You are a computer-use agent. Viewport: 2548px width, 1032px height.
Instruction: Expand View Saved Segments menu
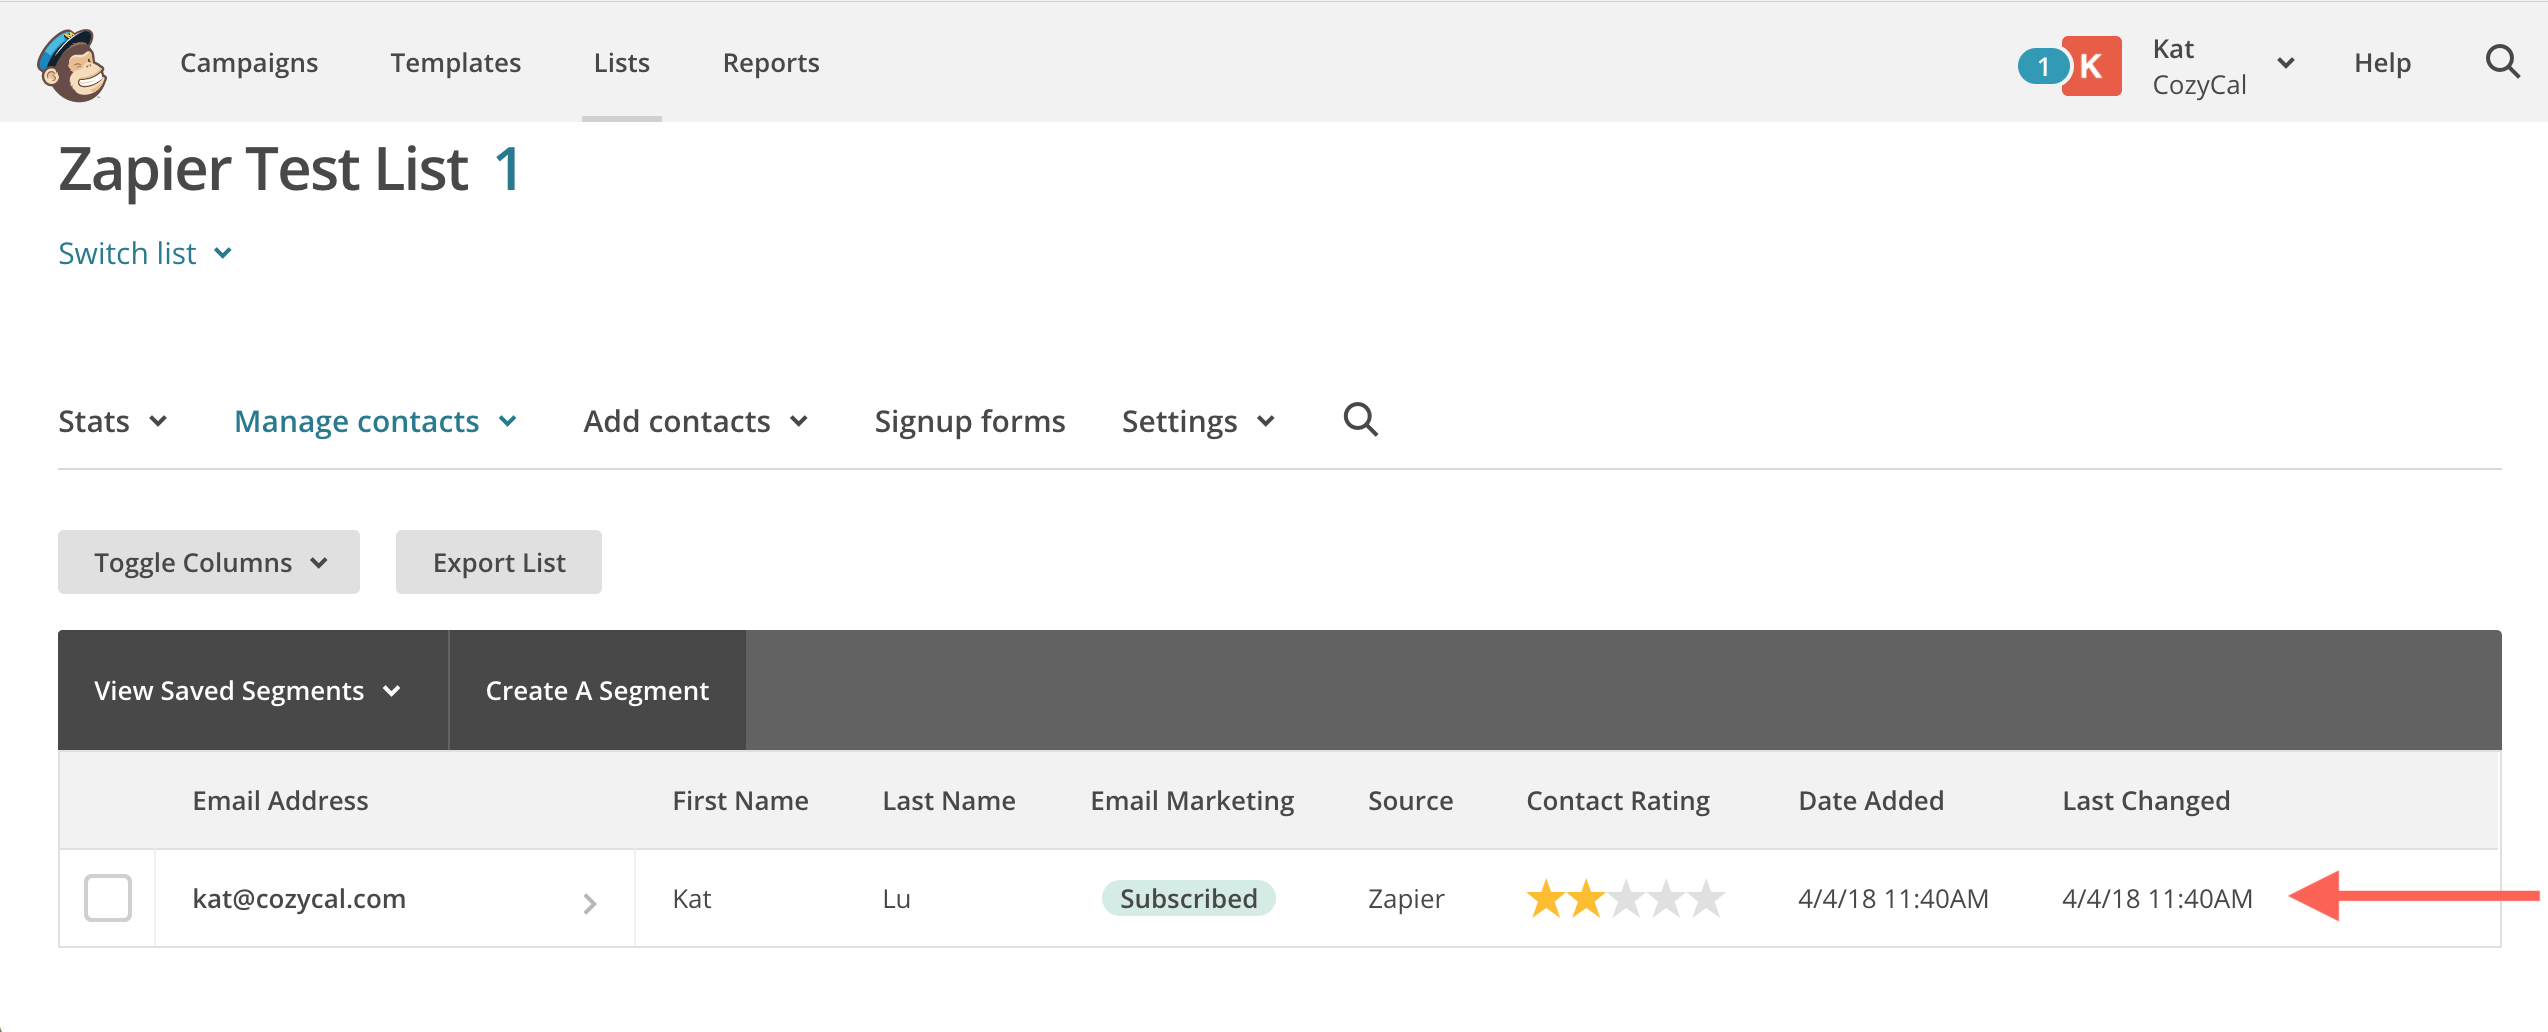[247, 691]
